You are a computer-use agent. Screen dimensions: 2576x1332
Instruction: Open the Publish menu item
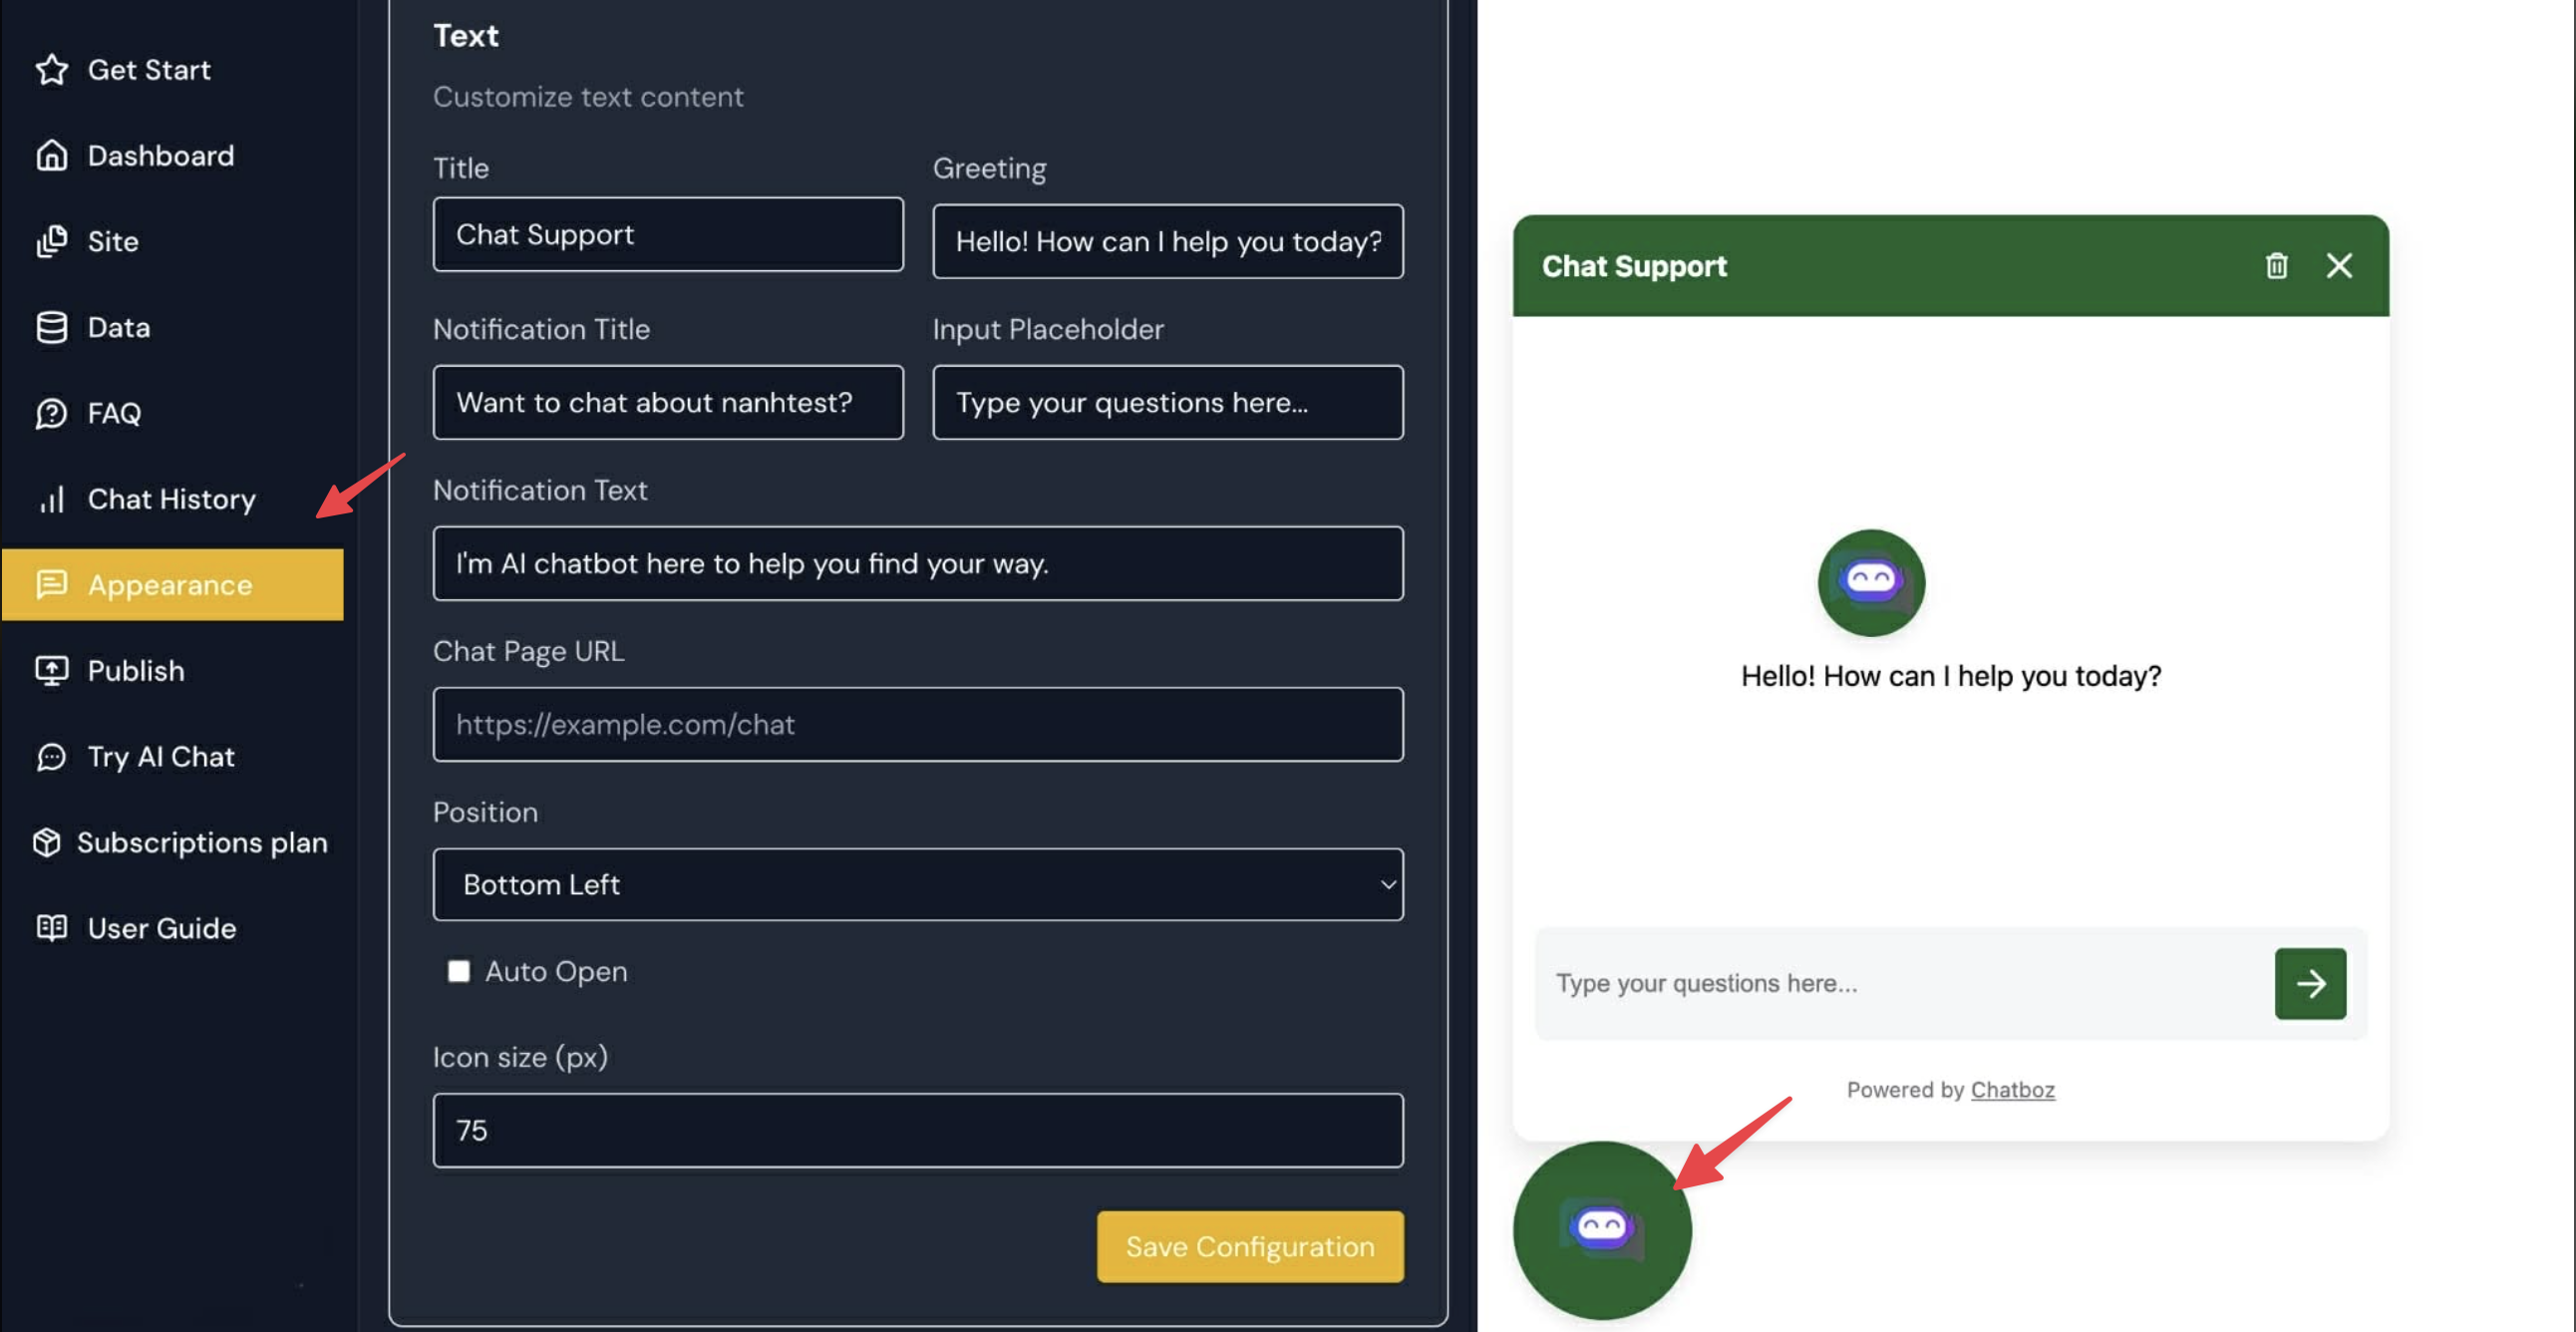[136, 671]
